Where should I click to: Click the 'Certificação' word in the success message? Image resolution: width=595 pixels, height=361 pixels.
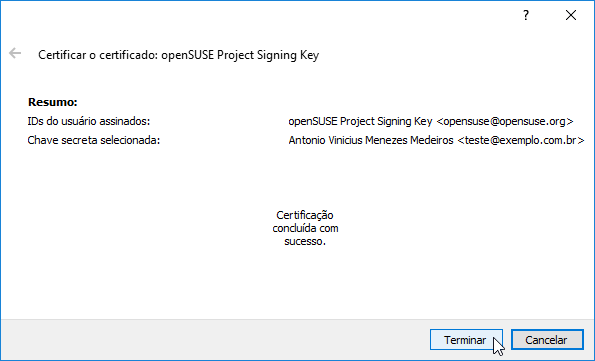pyautogui.click(x=305, y=215)
